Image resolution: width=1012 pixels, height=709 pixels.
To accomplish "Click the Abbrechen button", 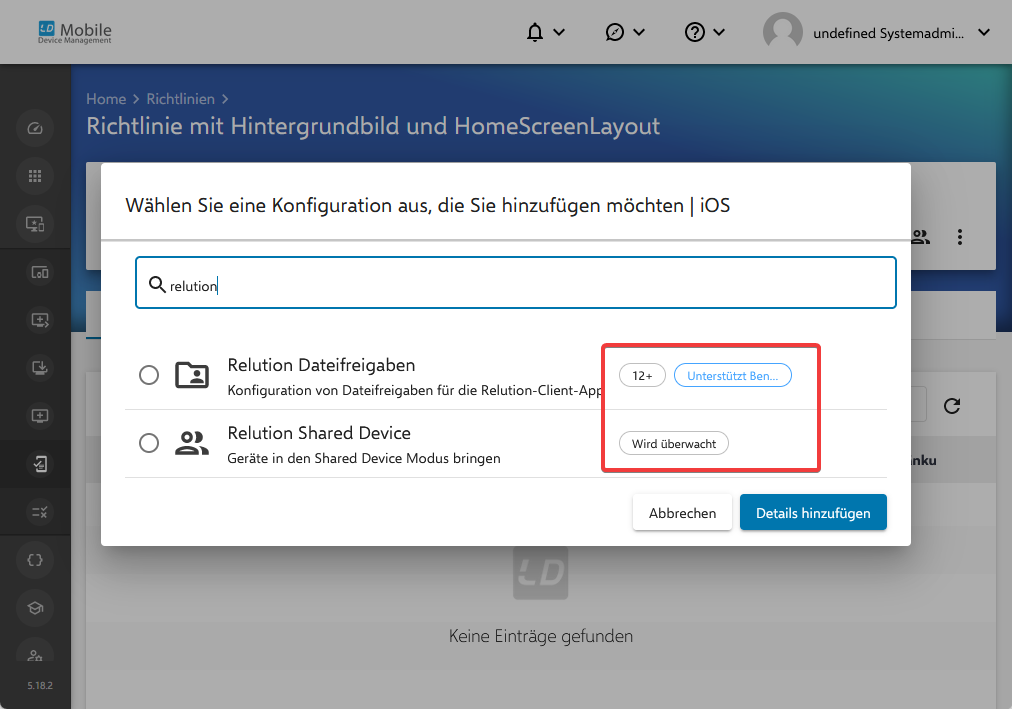I will coord(682,513).
